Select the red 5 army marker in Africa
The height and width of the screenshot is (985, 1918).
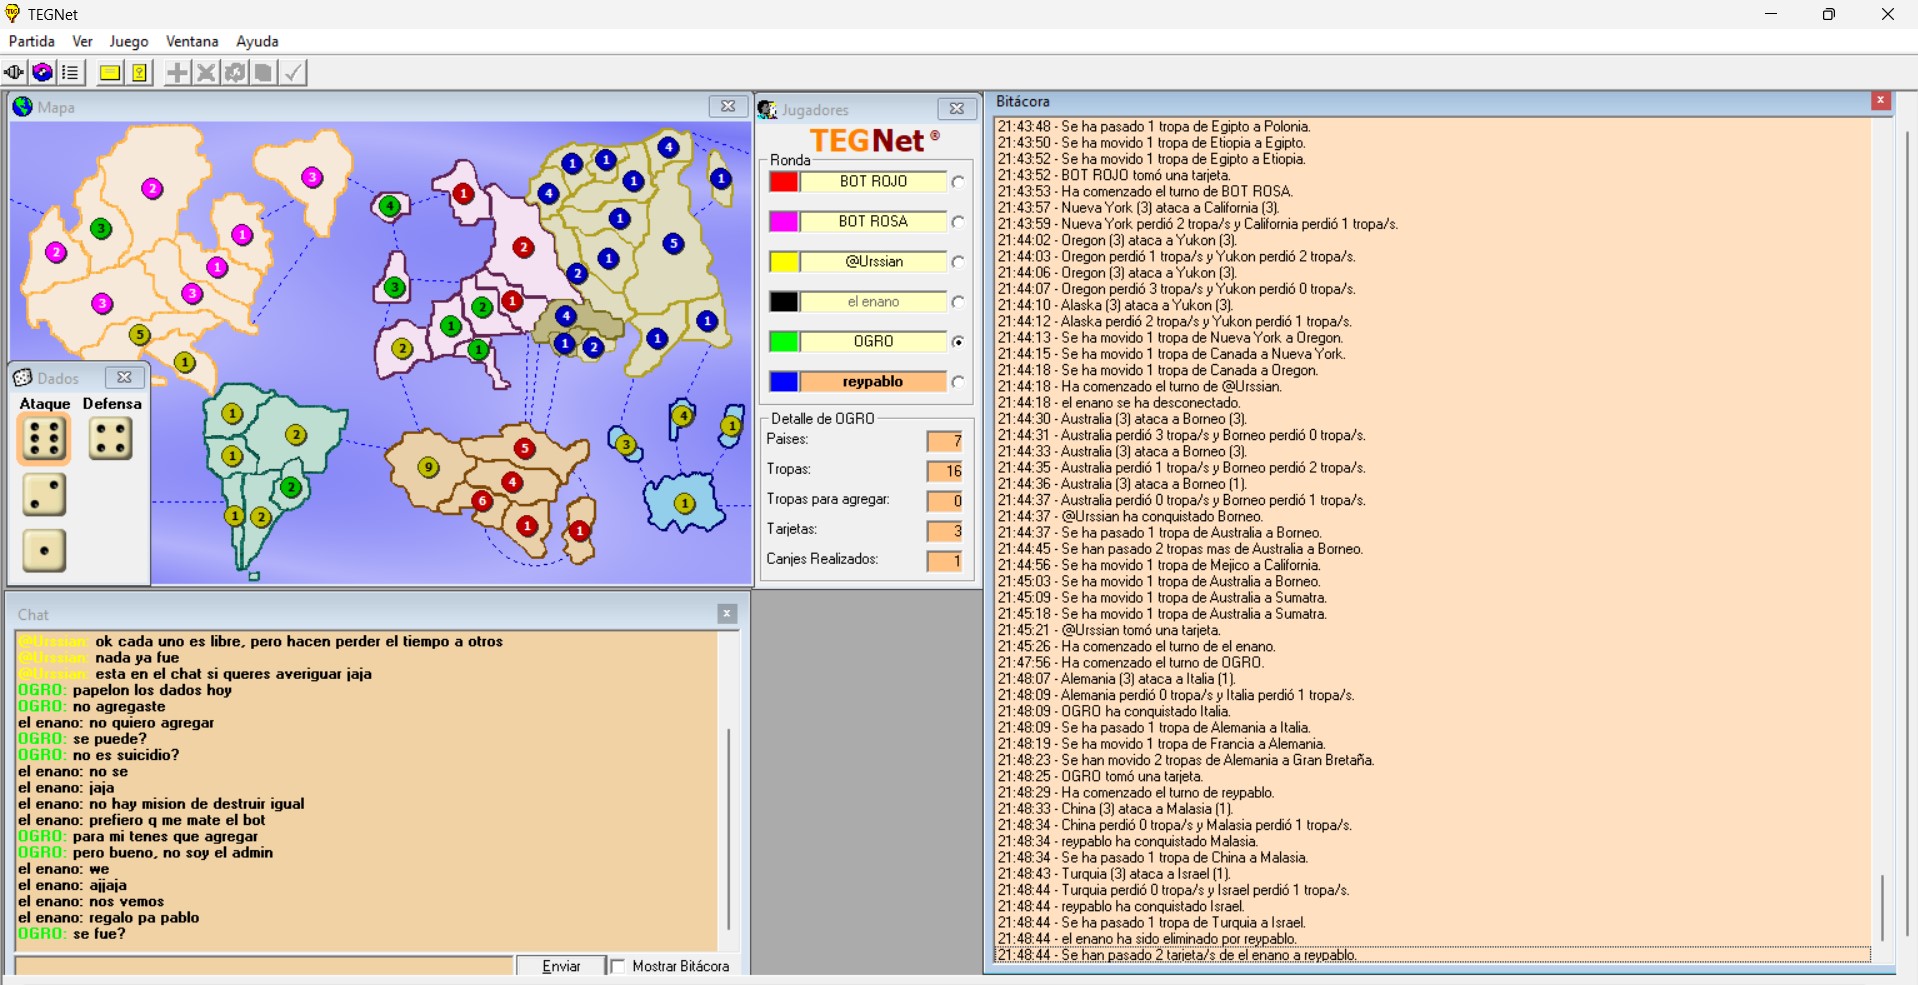(x=524, y=448)
